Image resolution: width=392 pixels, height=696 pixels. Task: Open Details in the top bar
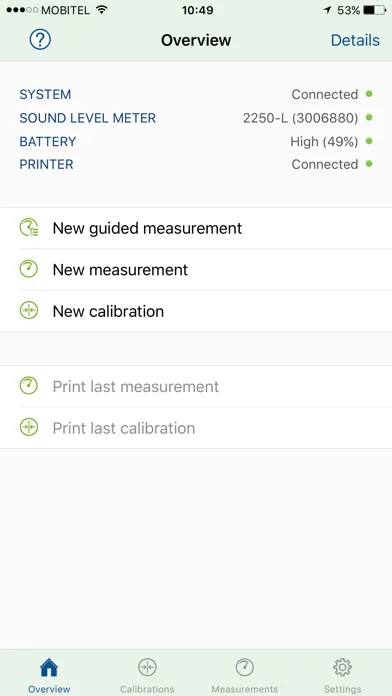click(355, 40)
